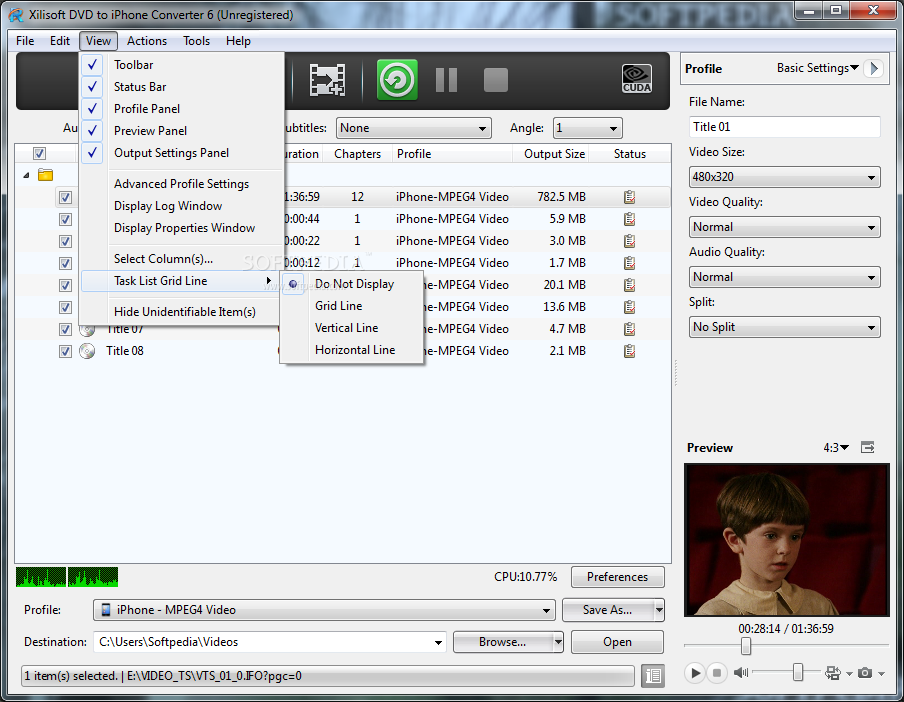Image resolution: width=904 pixels, height=702 pixels.
Task: Toggle the Preview Panel view option
Action: [181, 130]
